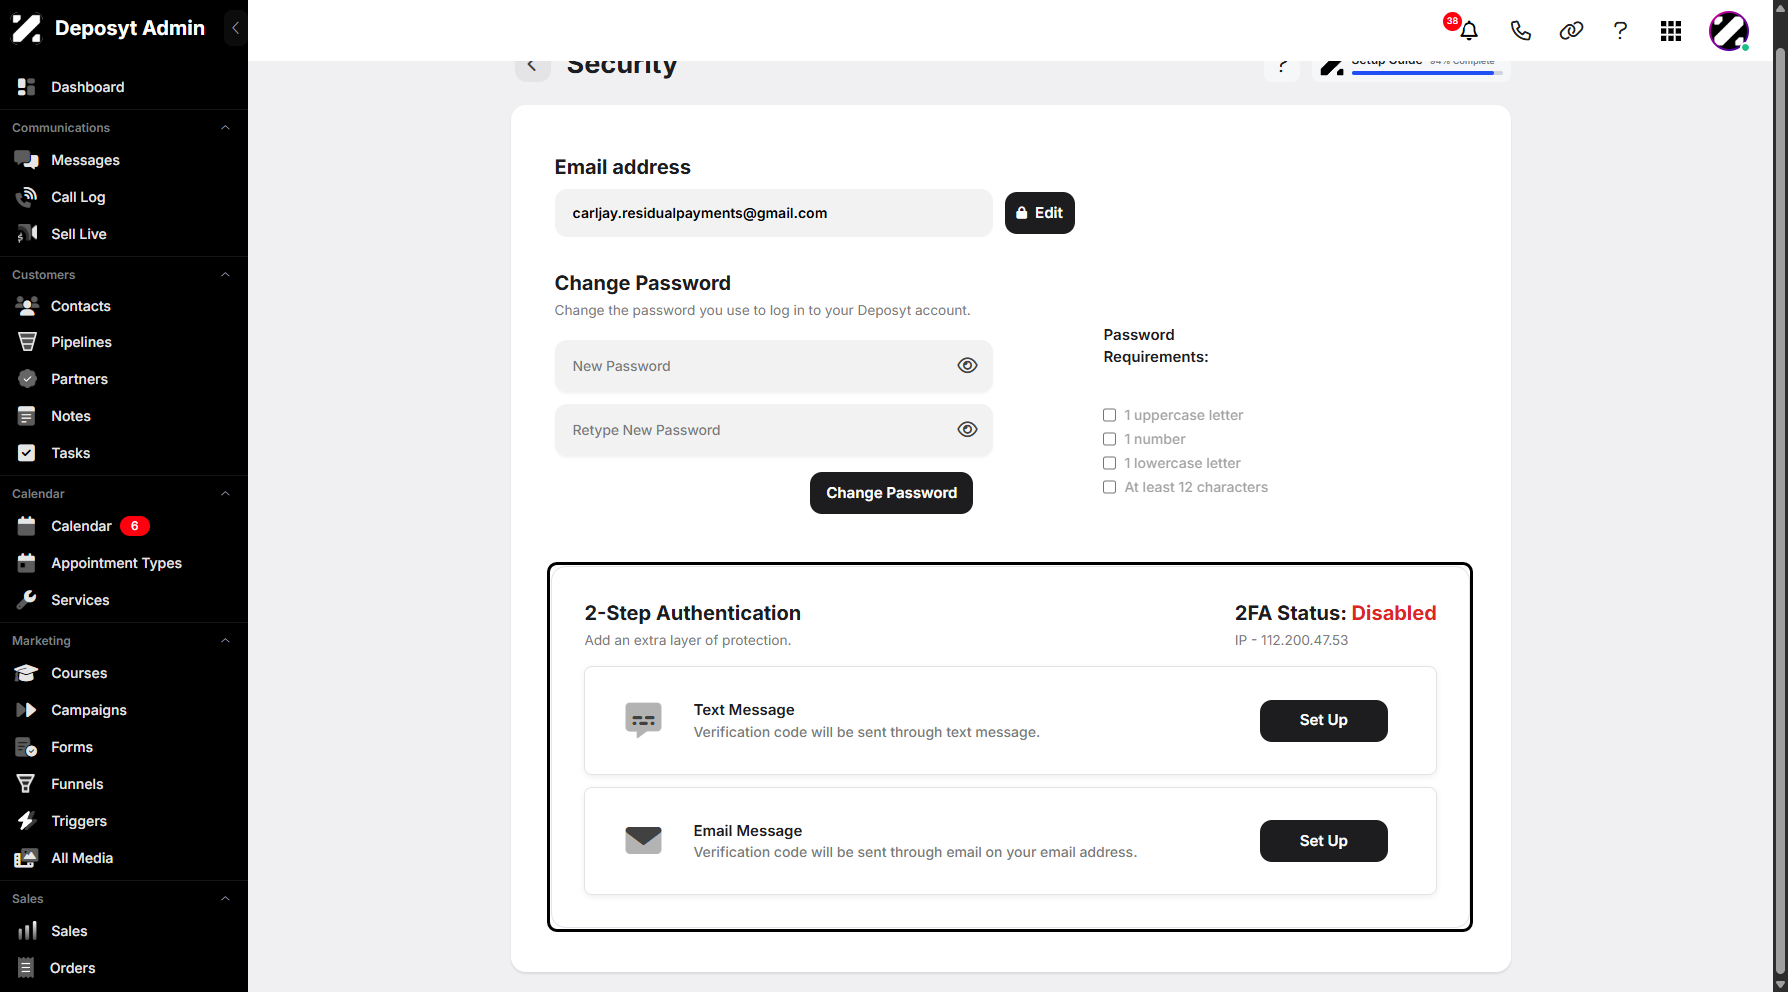
Task: Click the Sell Live icon in sidebar
Action: (27, 234)
